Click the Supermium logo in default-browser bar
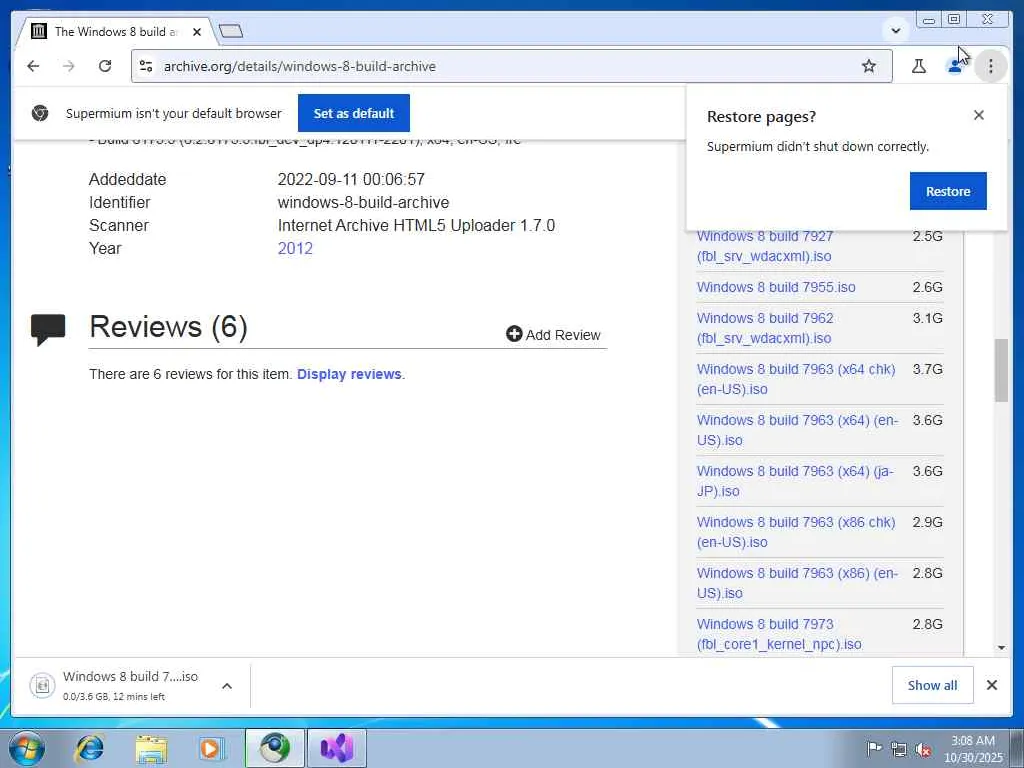 [x=40, y=113]
